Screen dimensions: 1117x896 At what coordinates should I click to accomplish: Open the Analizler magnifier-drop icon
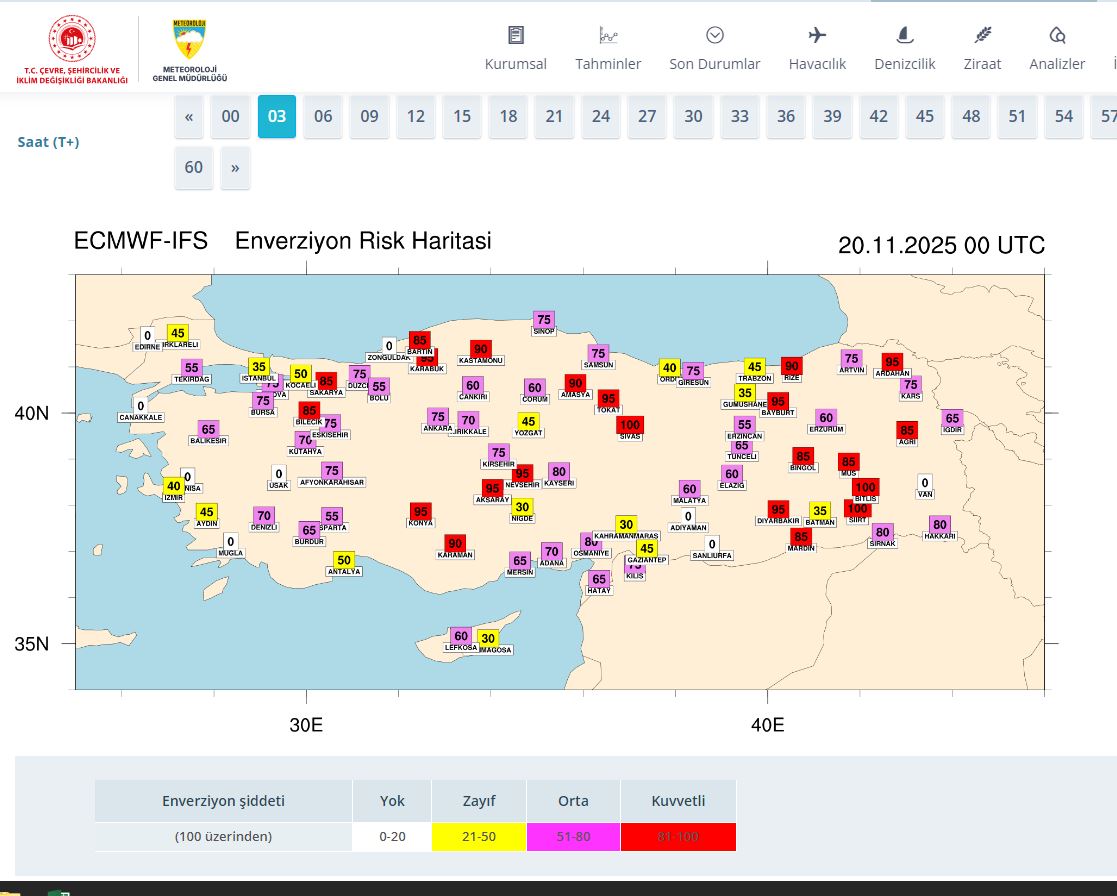click(x=1056, y=34)
